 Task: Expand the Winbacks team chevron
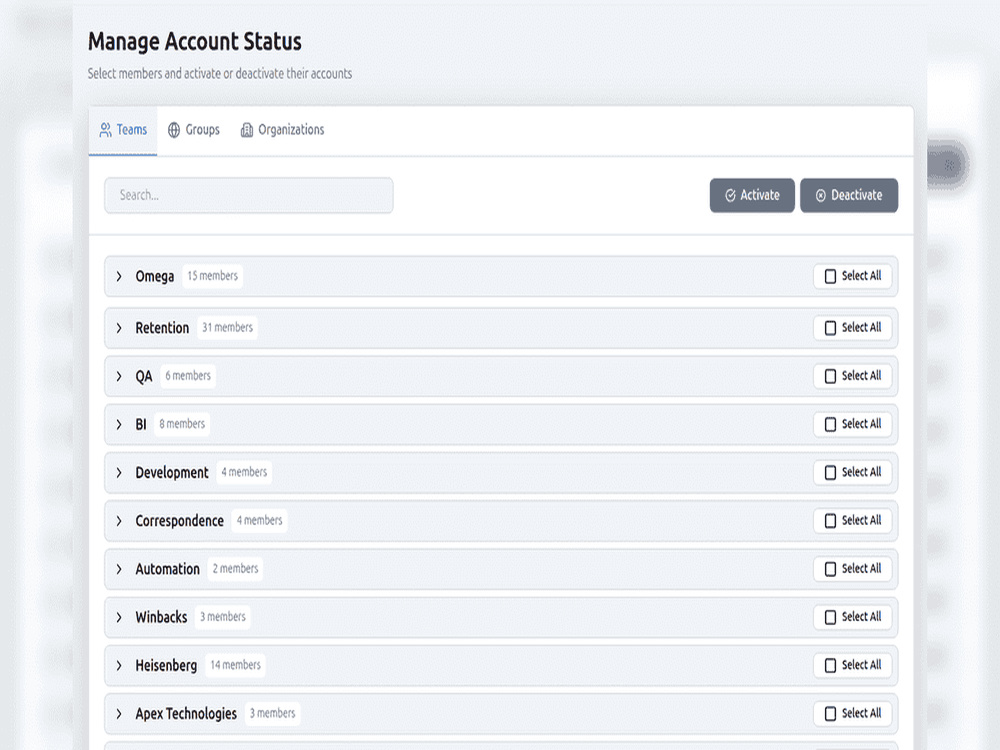[x=119, y=617]
